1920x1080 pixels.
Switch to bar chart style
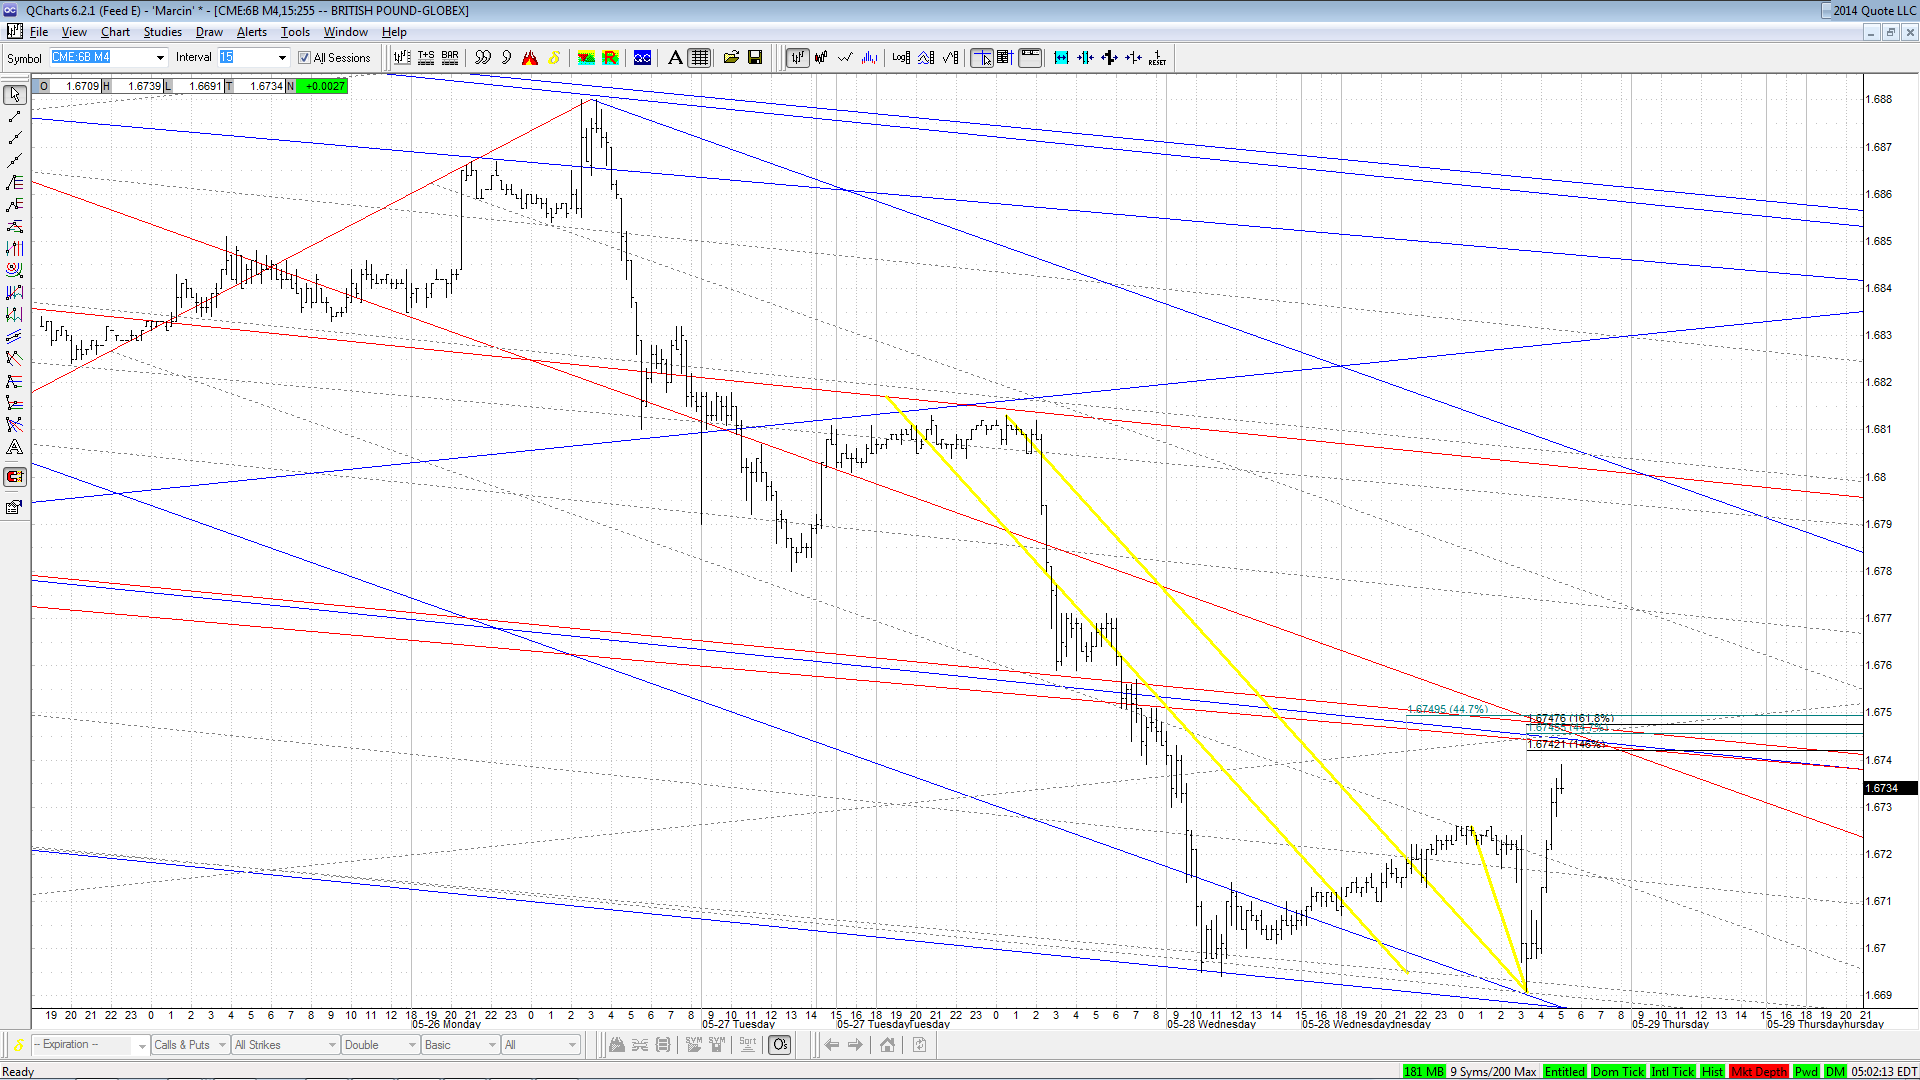coord(797,58)
